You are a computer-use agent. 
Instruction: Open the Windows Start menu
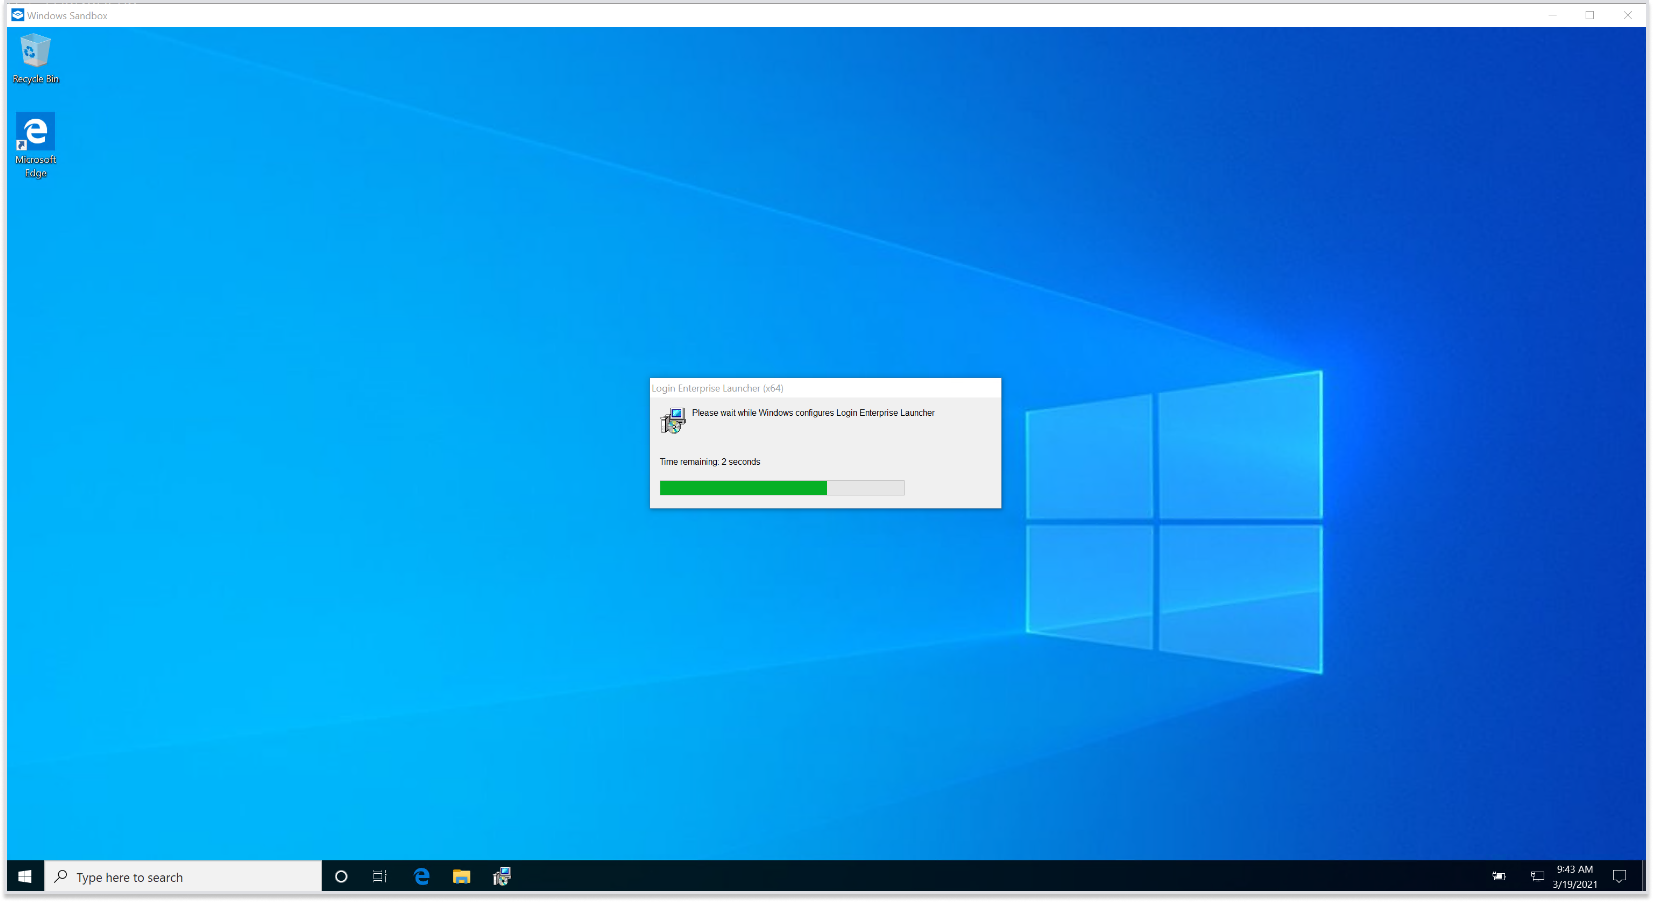25,877
